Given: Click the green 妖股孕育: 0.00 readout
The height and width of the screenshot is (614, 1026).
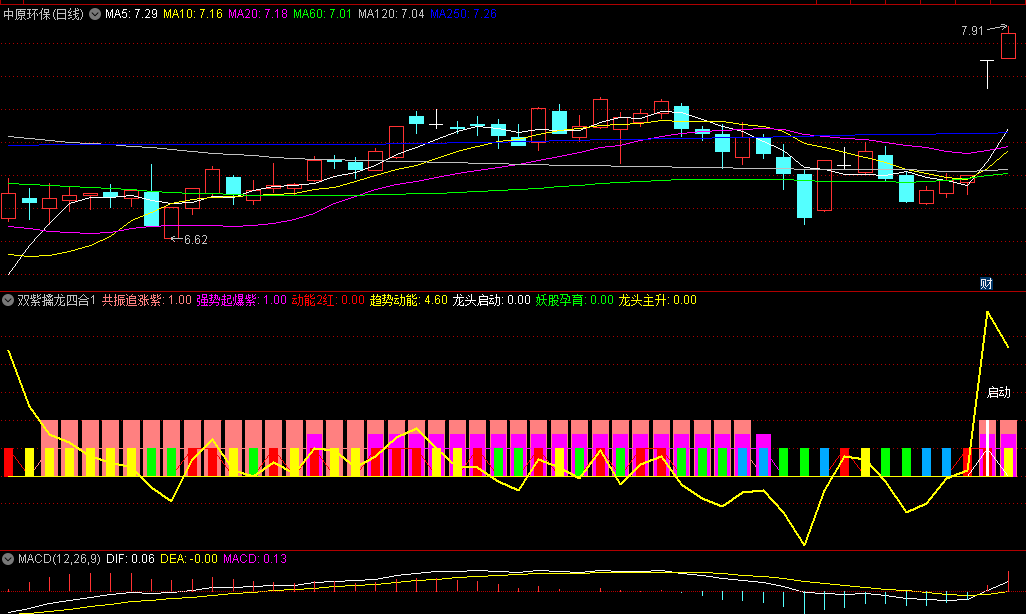Looking at the screenshot, I should (575, 300).
